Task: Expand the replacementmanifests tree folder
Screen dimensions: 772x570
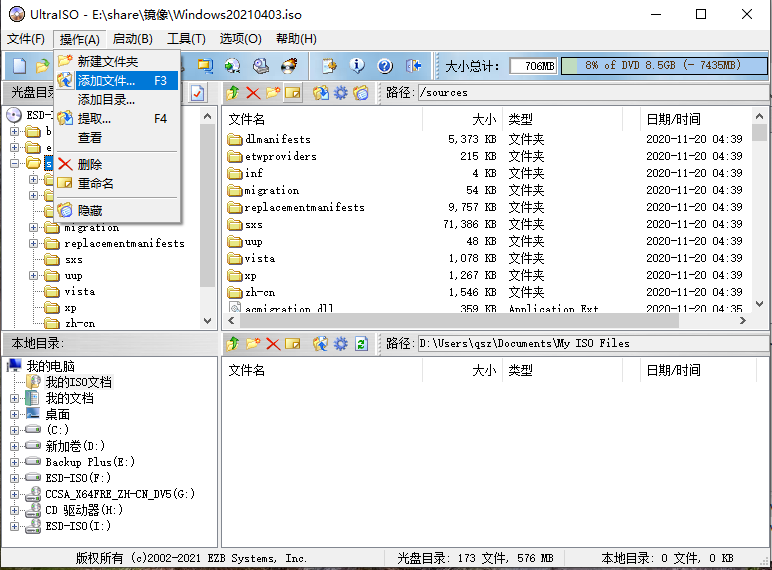Action: (x=33, y=243)
